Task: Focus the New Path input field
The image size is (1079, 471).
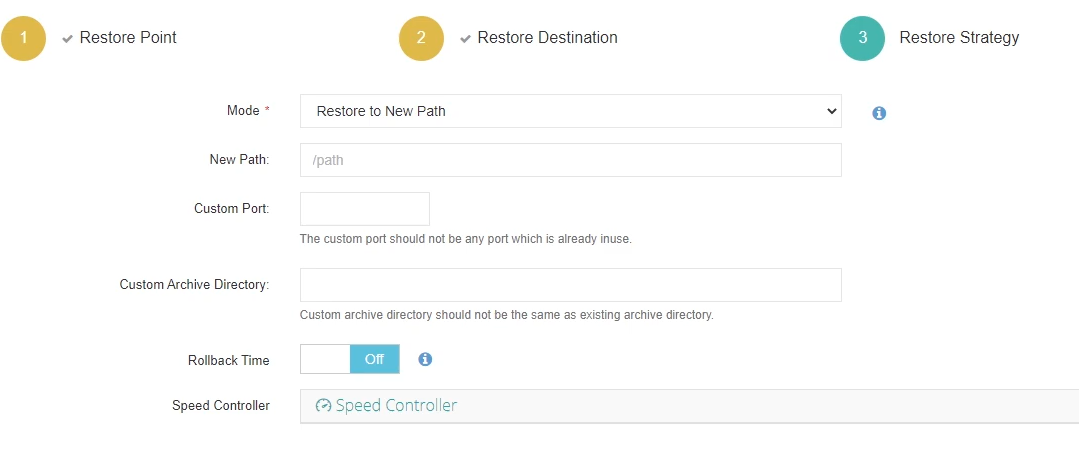Action: (x=570, y=160)
